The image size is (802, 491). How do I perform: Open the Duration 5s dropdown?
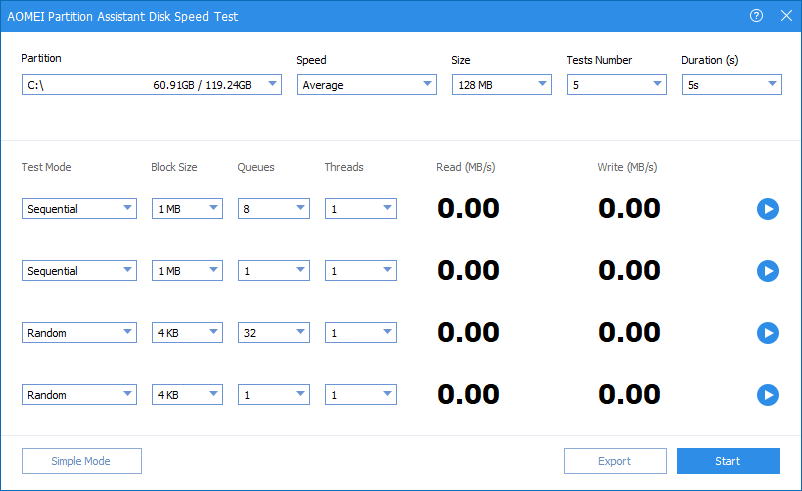pos(731,84)
